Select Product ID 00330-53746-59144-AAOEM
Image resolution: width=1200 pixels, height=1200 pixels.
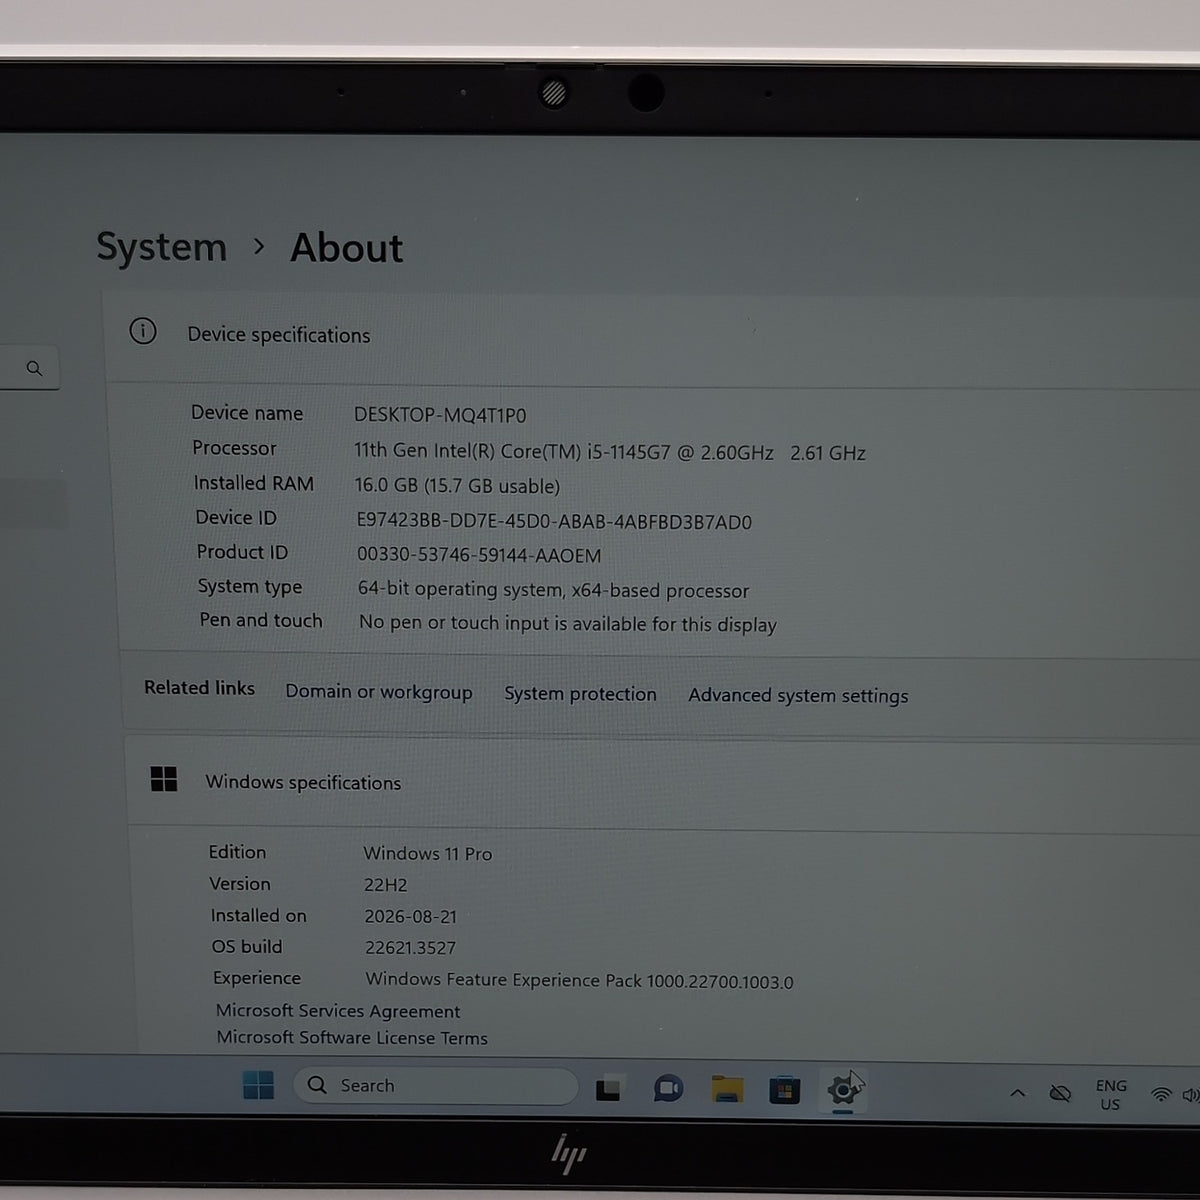479,555
